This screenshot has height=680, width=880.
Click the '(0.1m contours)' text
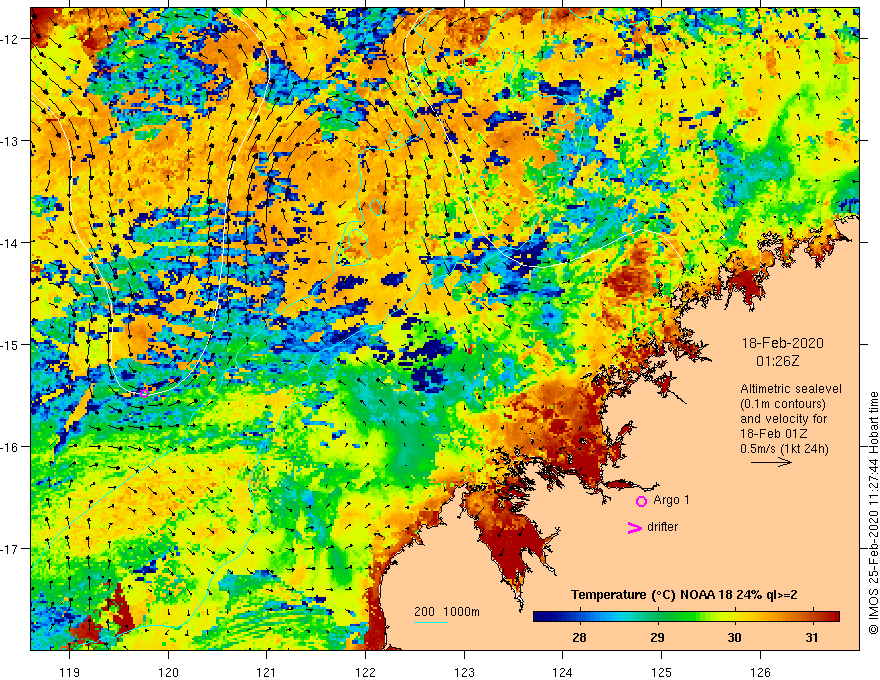click(x=782, y=404)
